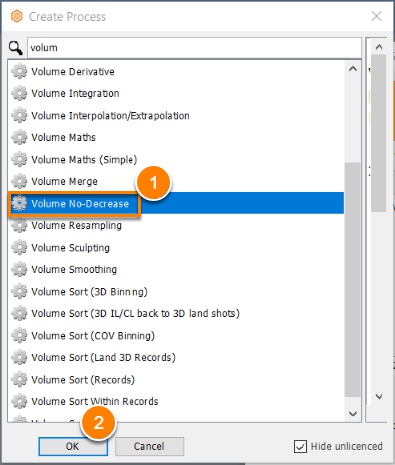This screenshot has width=395, height=465.
Task: Select the highlighted 'Volume No-Decrease' entry
Action: [x=176, y=203]
